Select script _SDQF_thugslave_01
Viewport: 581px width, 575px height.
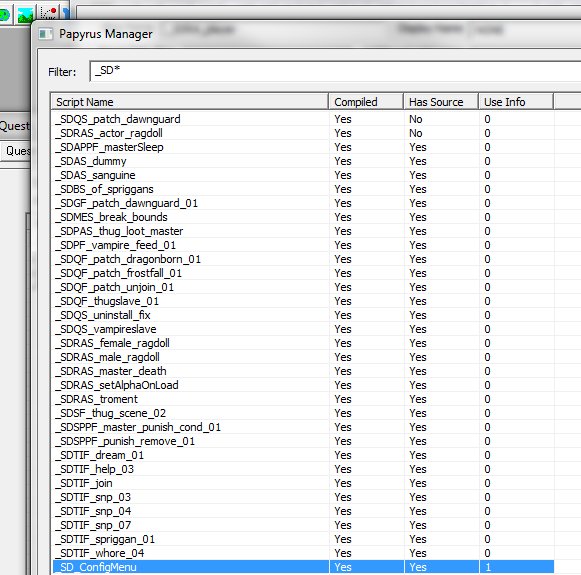[107, 302]
